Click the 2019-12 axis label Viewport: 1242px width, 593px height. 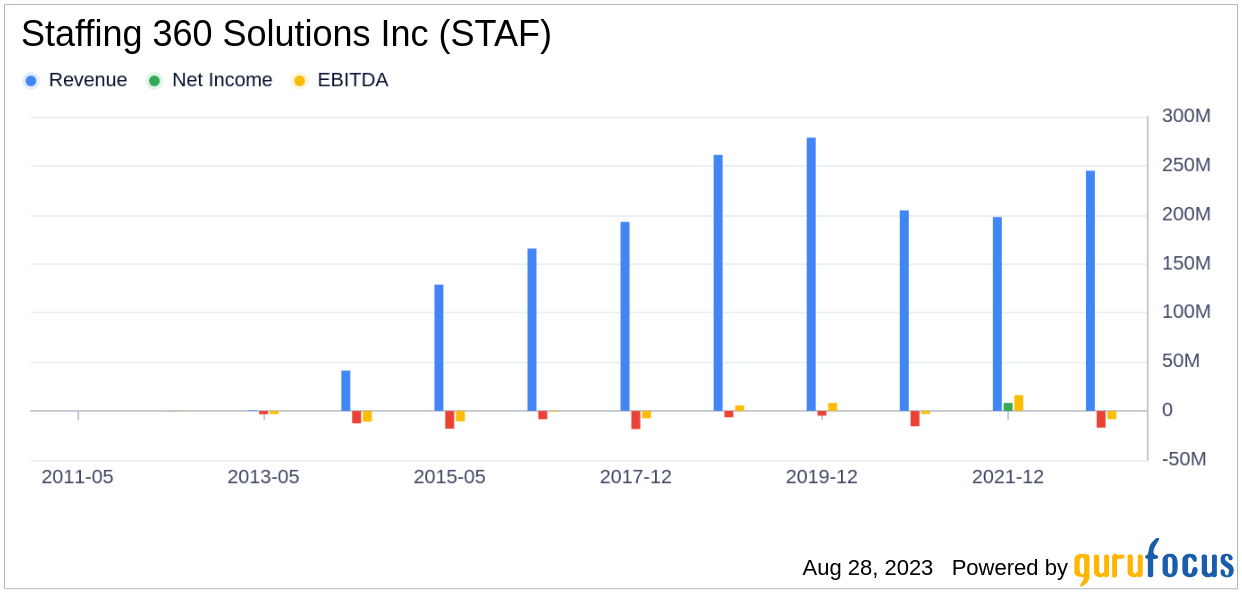(822, 478)
